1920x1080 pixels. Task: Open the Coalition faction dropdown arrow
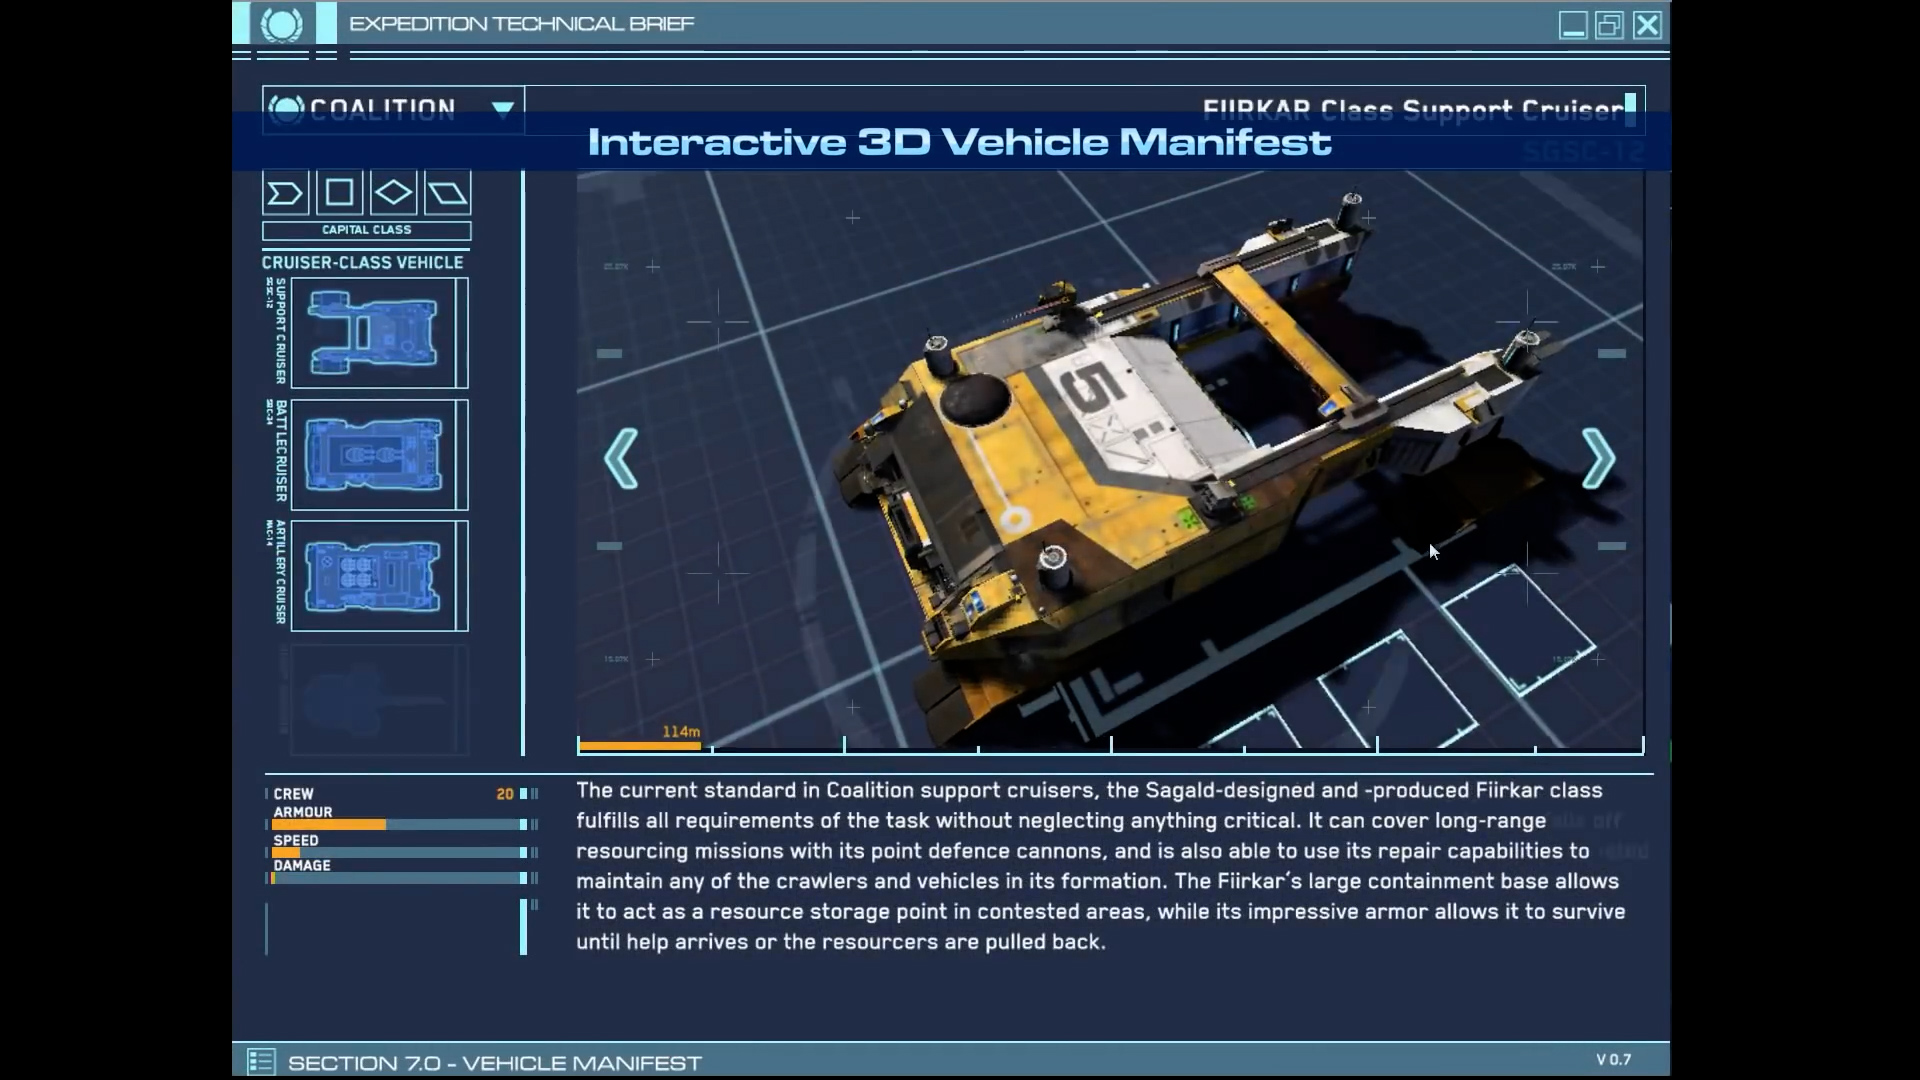(503, 108)
